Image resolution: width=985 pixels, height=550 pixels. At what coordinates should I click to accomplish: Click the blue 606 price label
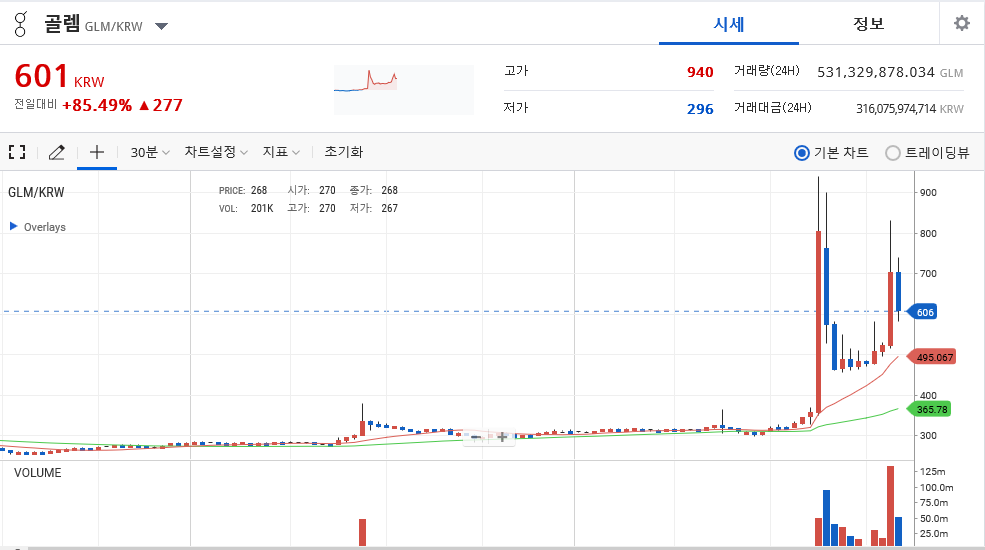(x=924, y=312)
